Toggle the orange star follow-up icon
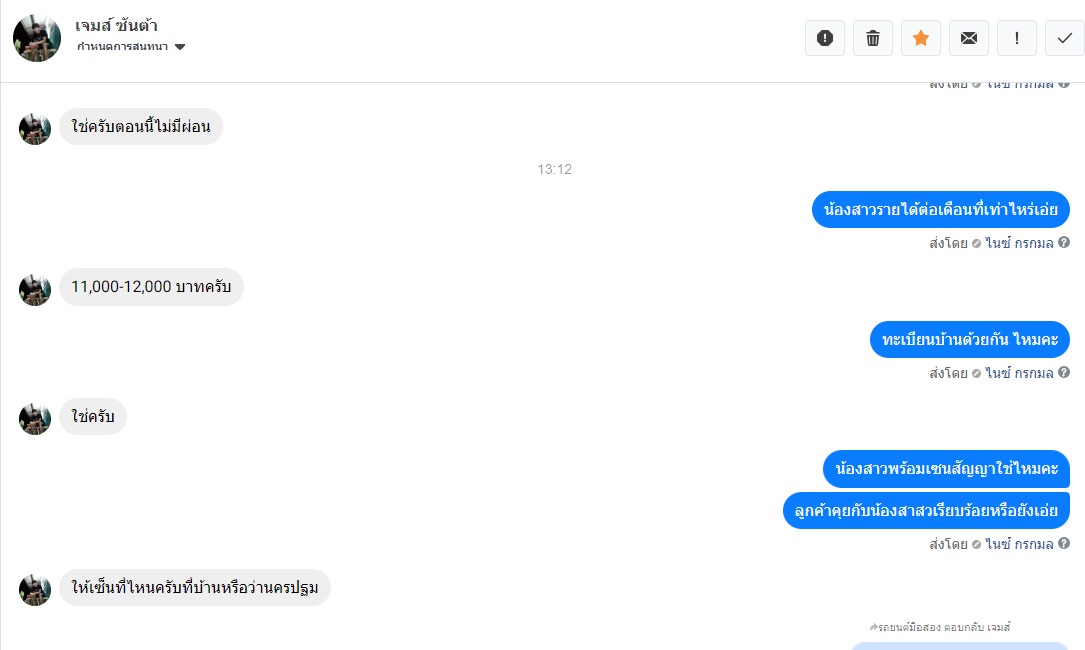1085x650 pixels. point(920,38)
